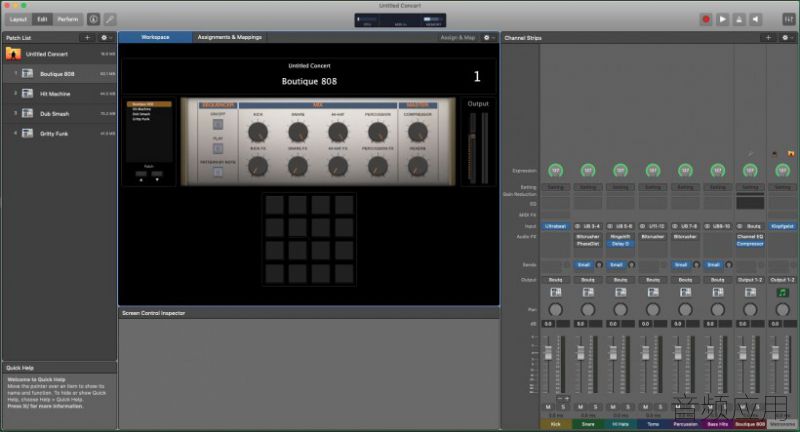This screenshot has height=432, width=800.
Task: Toggle the sequencer ON/OFF button on 808 panel
Action: tap(218, 124)
